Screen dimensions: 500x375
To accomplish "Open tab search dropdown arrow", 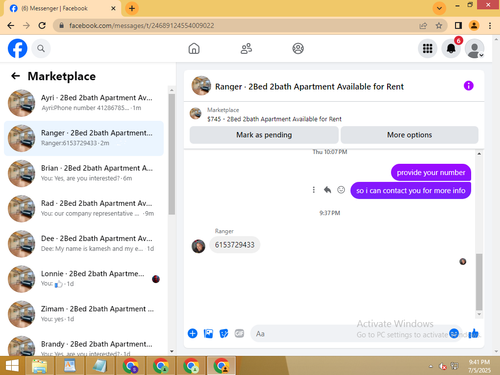I will click(439, 8).
